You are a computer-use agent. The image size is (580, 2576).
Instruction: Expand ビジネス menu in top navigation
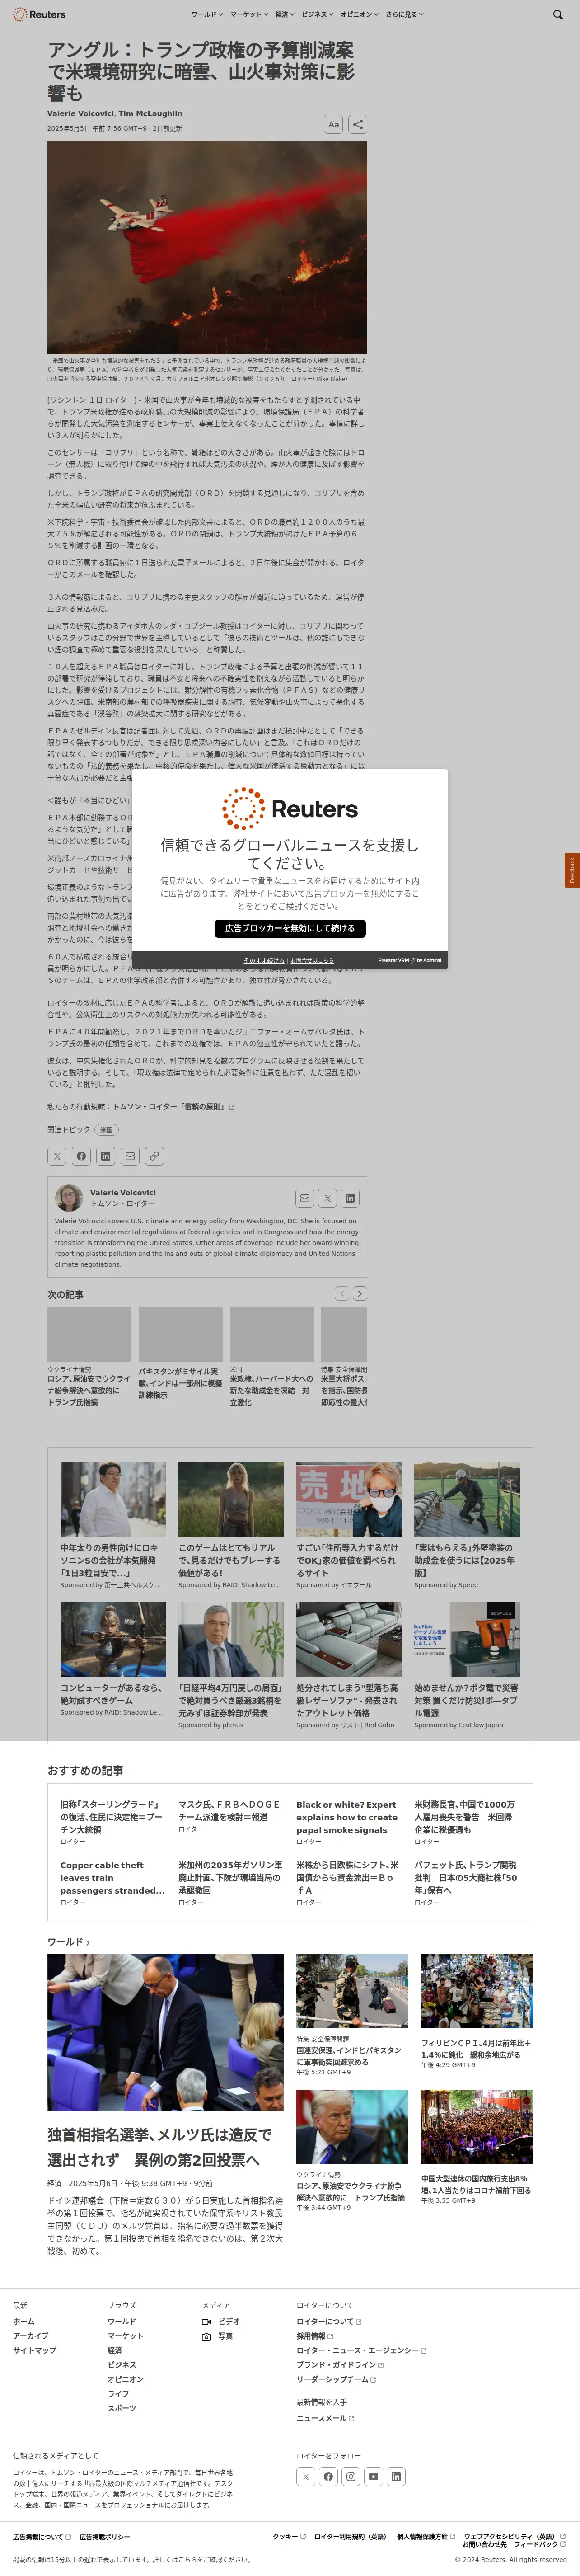click(317, 15)
